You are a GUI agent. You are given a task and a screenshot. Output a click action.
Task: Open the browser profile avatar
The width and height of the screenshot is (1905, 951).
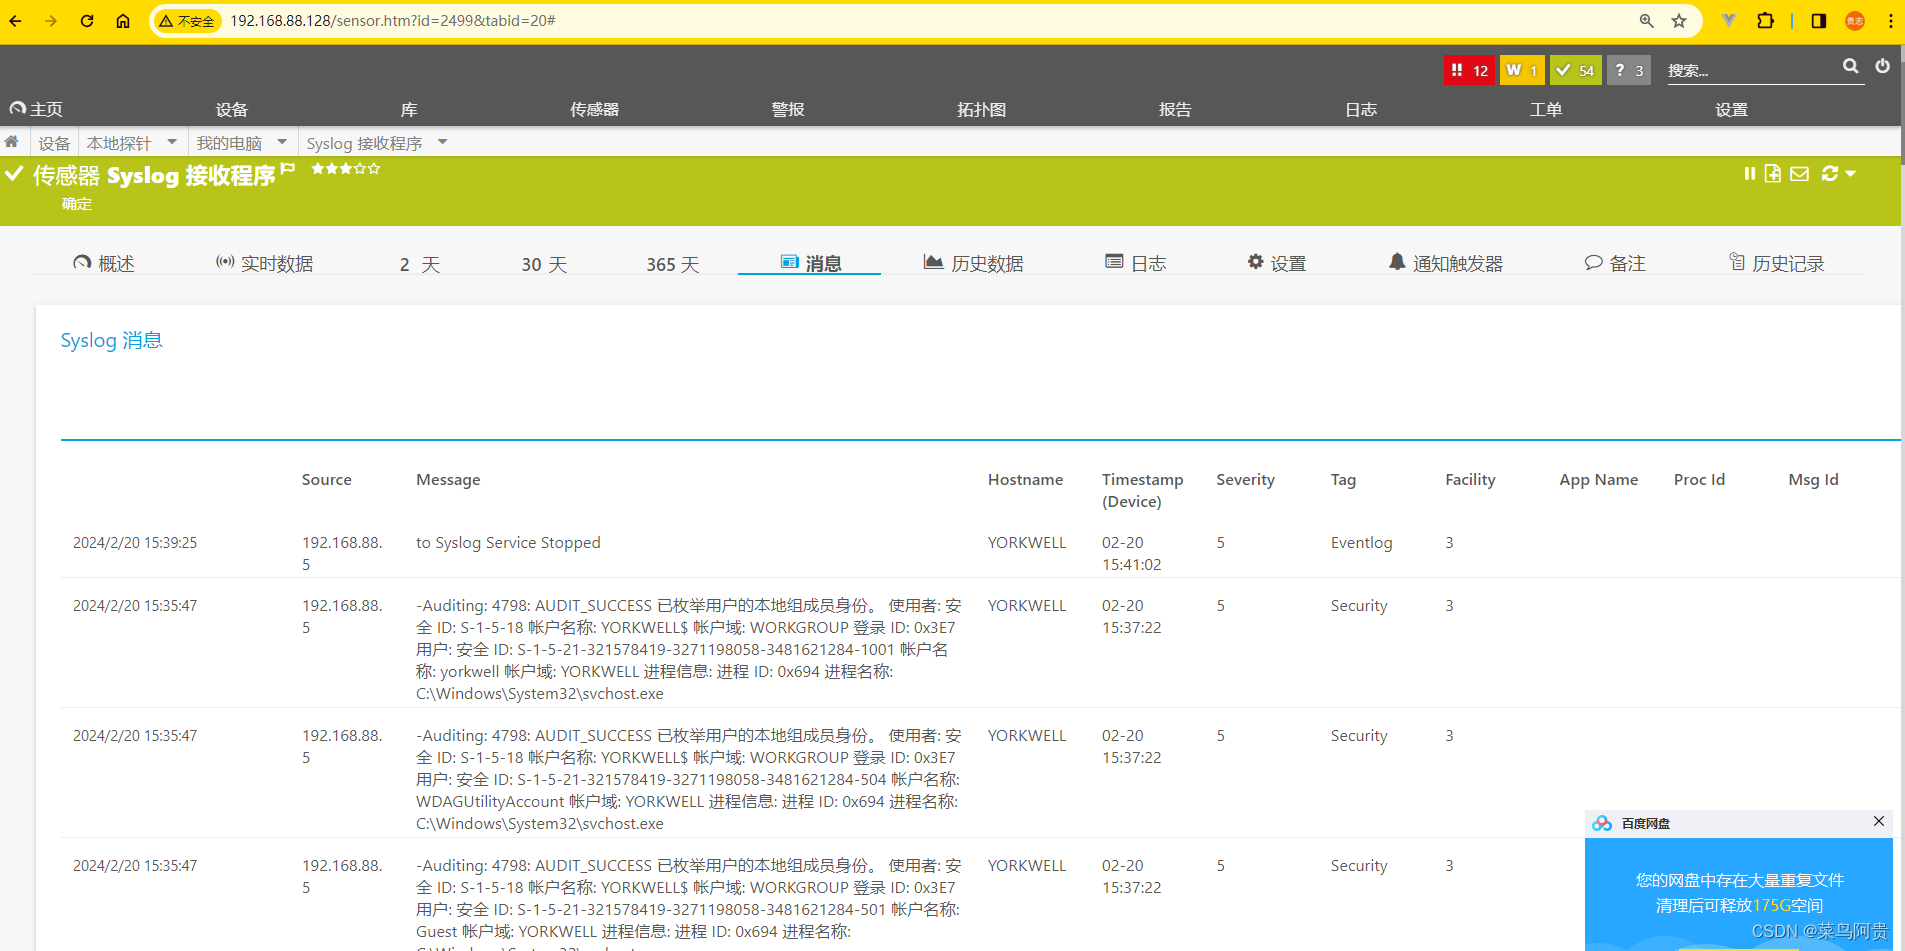1855,21
